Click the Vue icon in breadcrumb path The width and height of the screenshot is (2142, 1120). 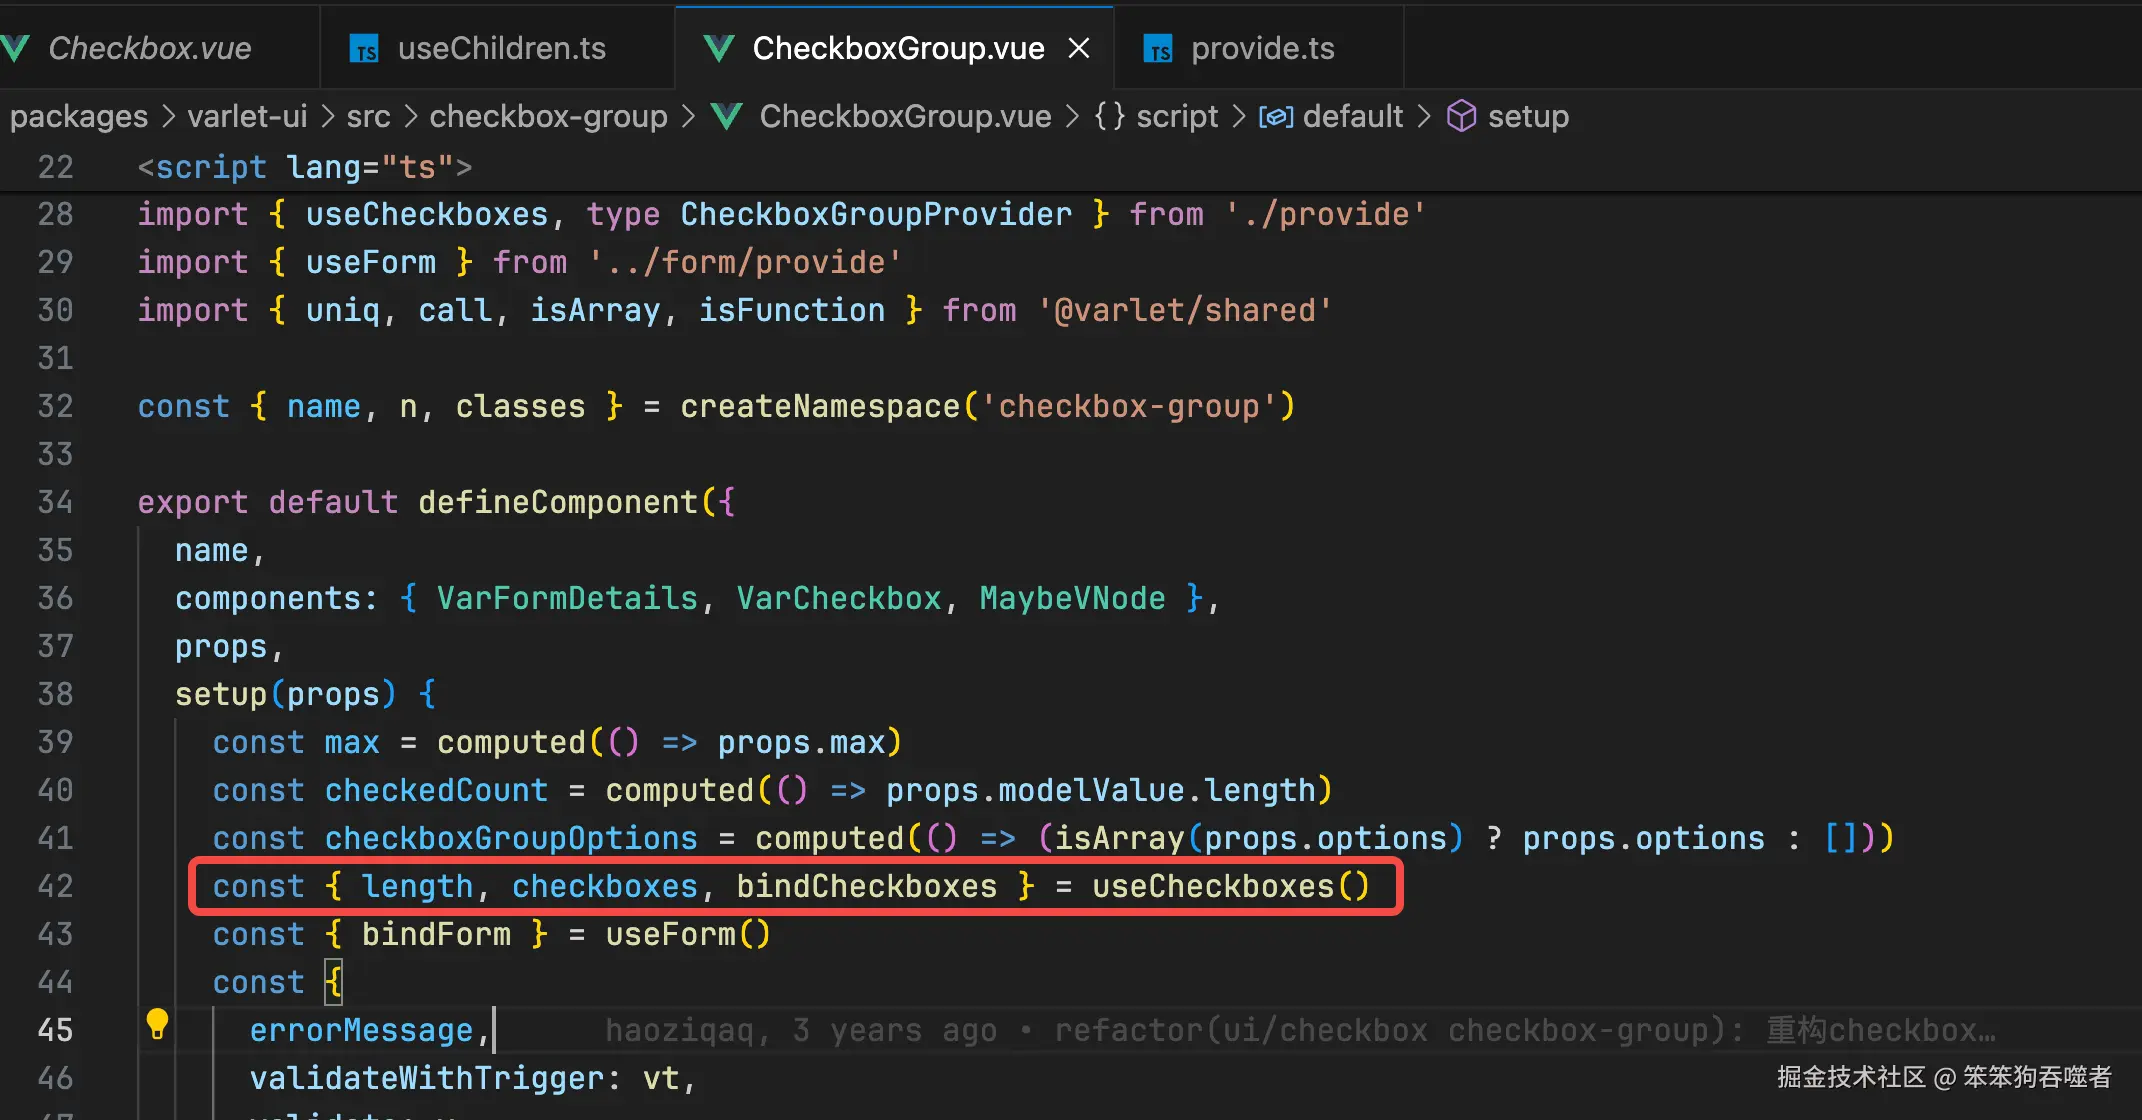tap(726, 117)
